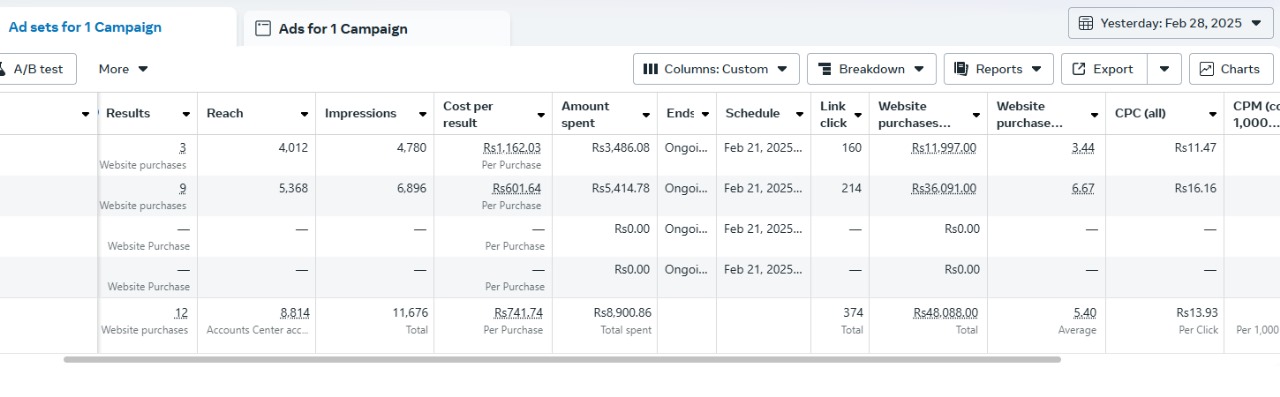
Task: Click the Rs741.74 total cost per result
Action: pyautogui.click(x=517, y=312)
